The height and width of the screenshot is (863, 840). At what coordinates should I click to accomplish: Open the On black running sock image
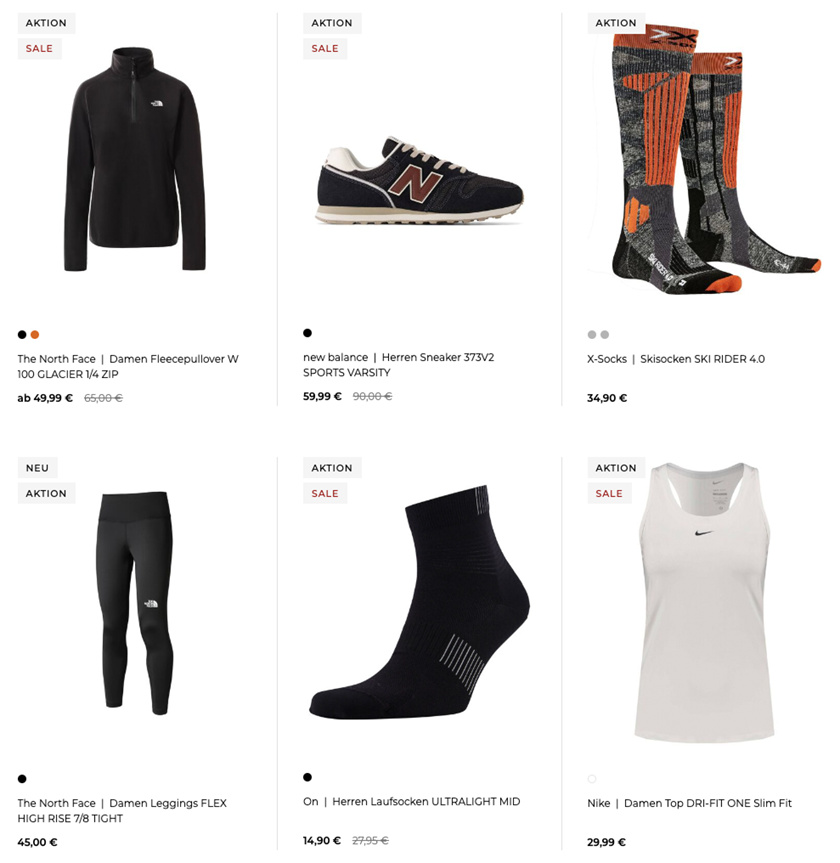[419, 602]
